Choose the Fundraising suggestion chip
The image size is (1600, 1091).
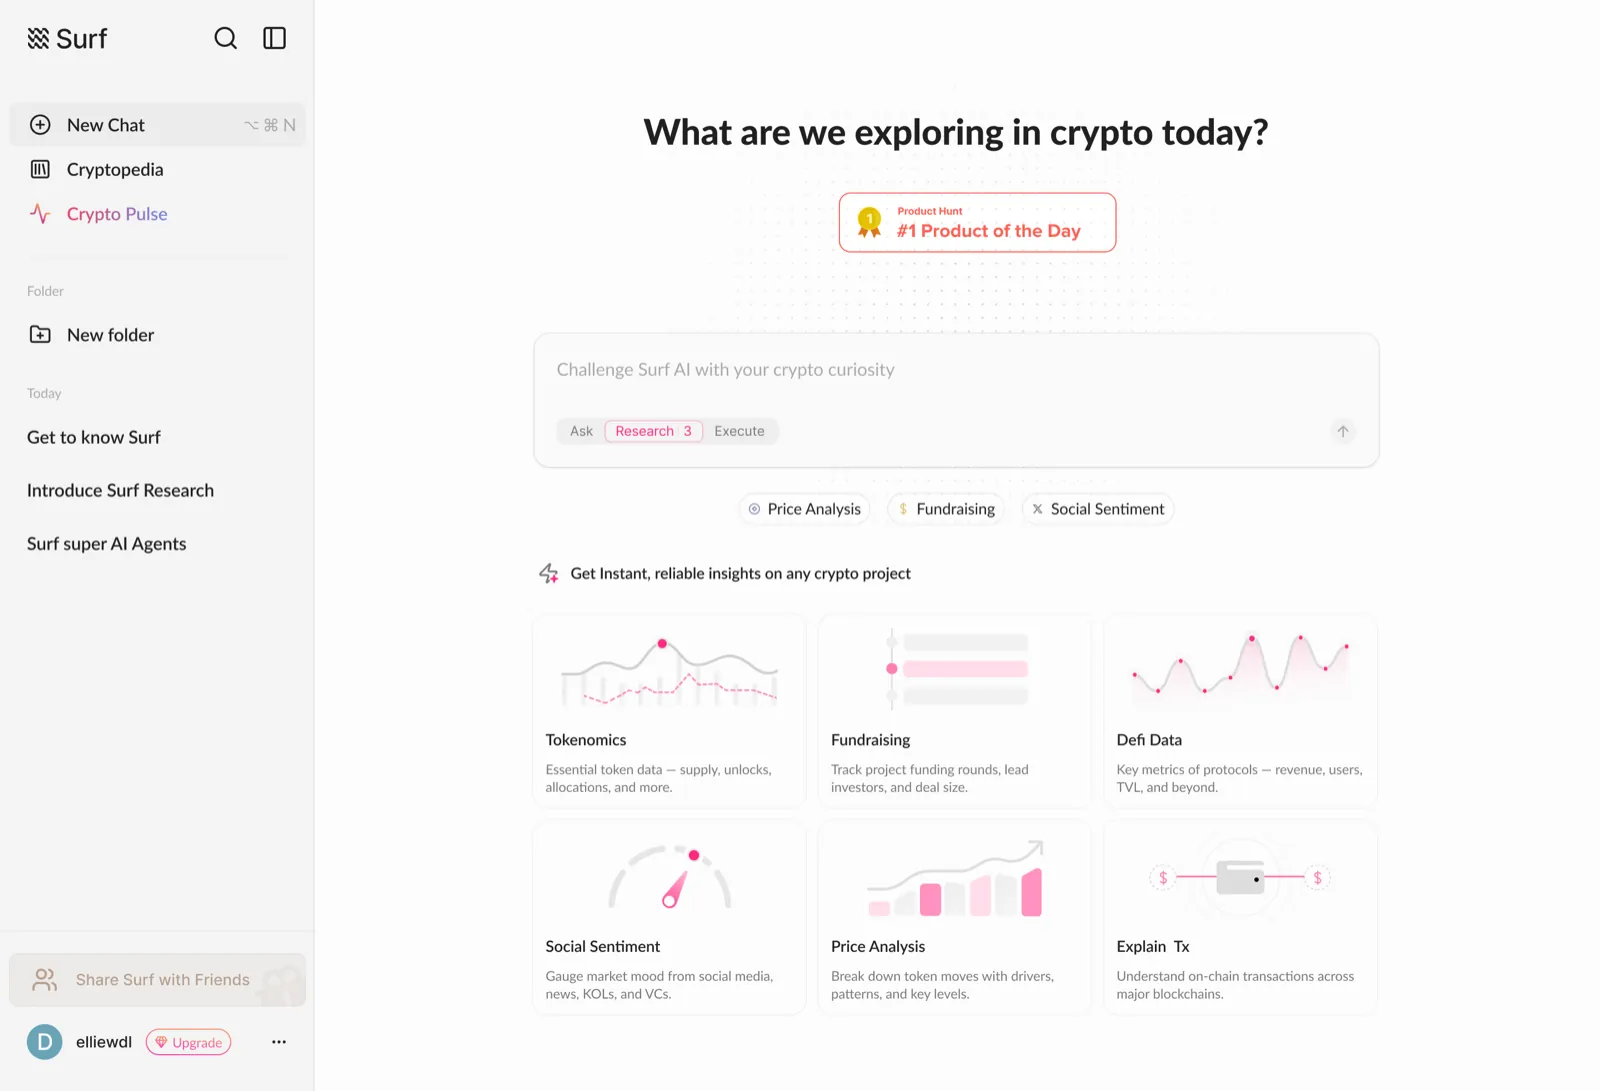coord(947,509)
